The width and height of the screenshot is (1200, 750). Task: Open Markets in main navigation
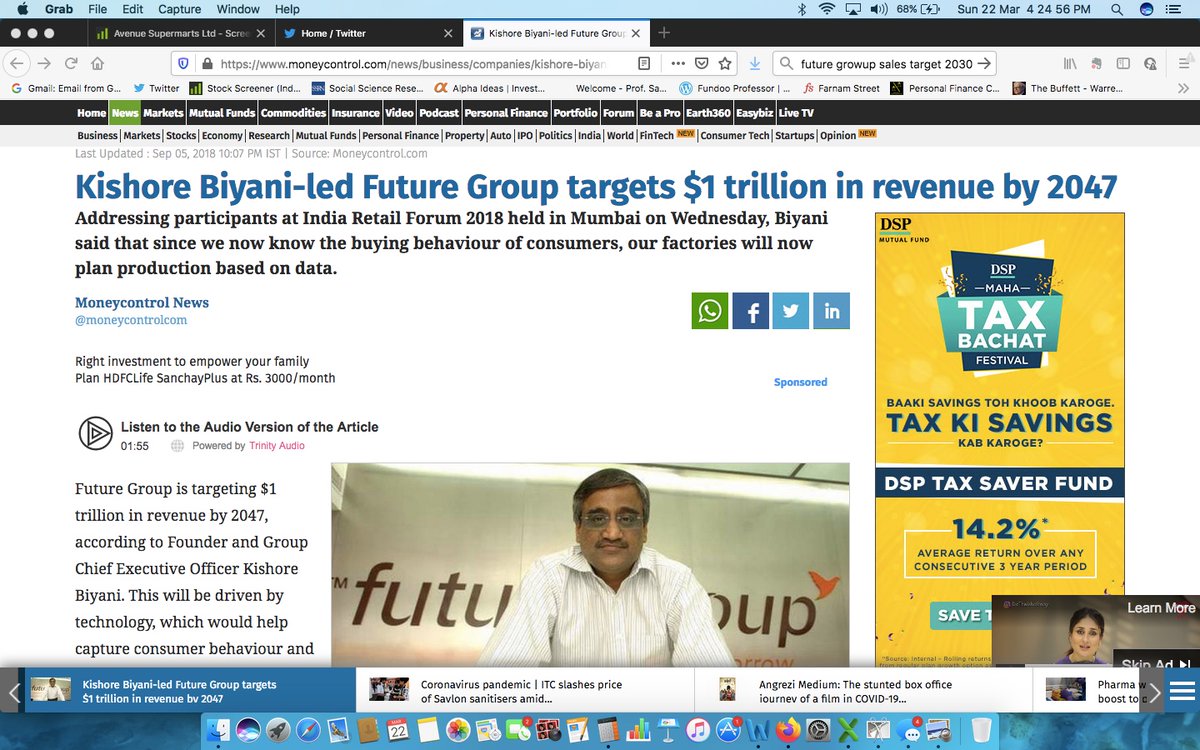(x=163, y=113)
